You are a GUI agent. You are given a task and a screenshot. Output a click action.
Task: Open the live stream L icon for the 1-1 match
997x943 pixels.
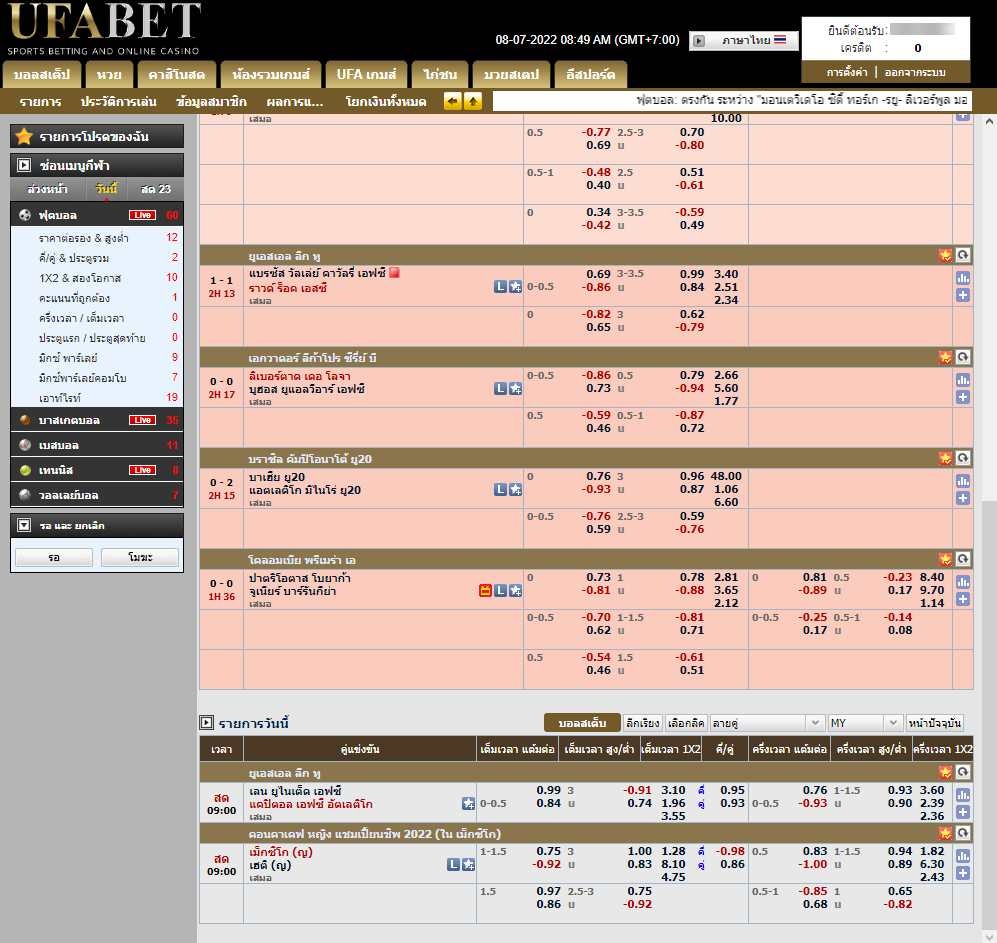(500, 287)
